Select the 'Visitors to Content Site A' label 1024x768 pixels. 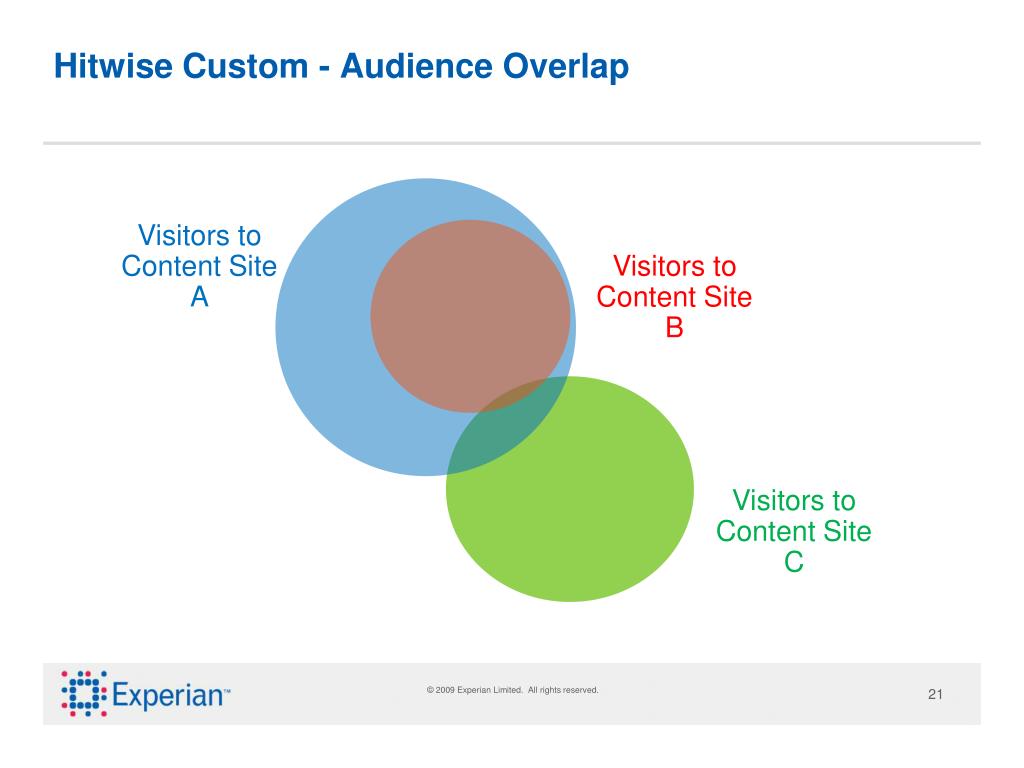point(199,266)
